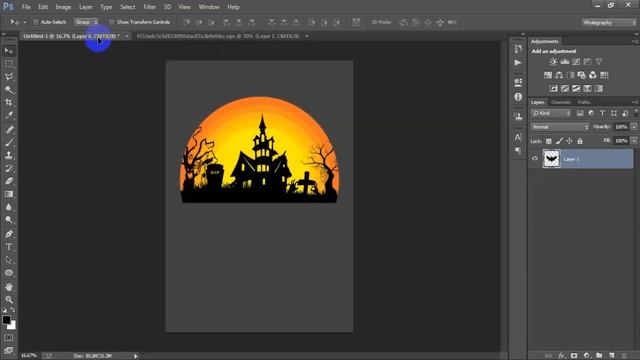The image size is (640, 360).
Task: Select the Hand tool
Action: click(9, 287)
